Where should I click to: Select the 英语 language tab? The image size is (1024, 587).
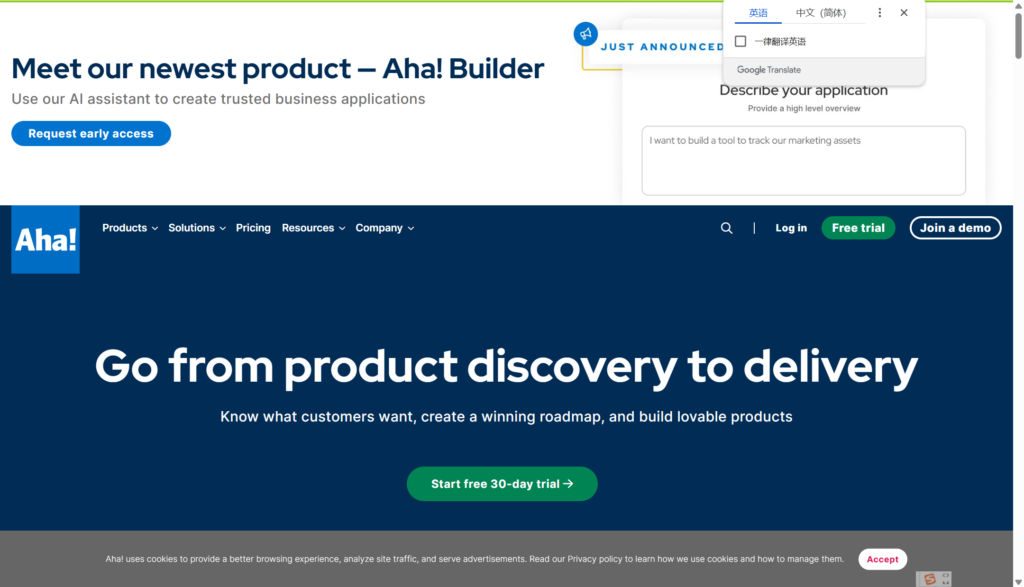tap(758, 13)
